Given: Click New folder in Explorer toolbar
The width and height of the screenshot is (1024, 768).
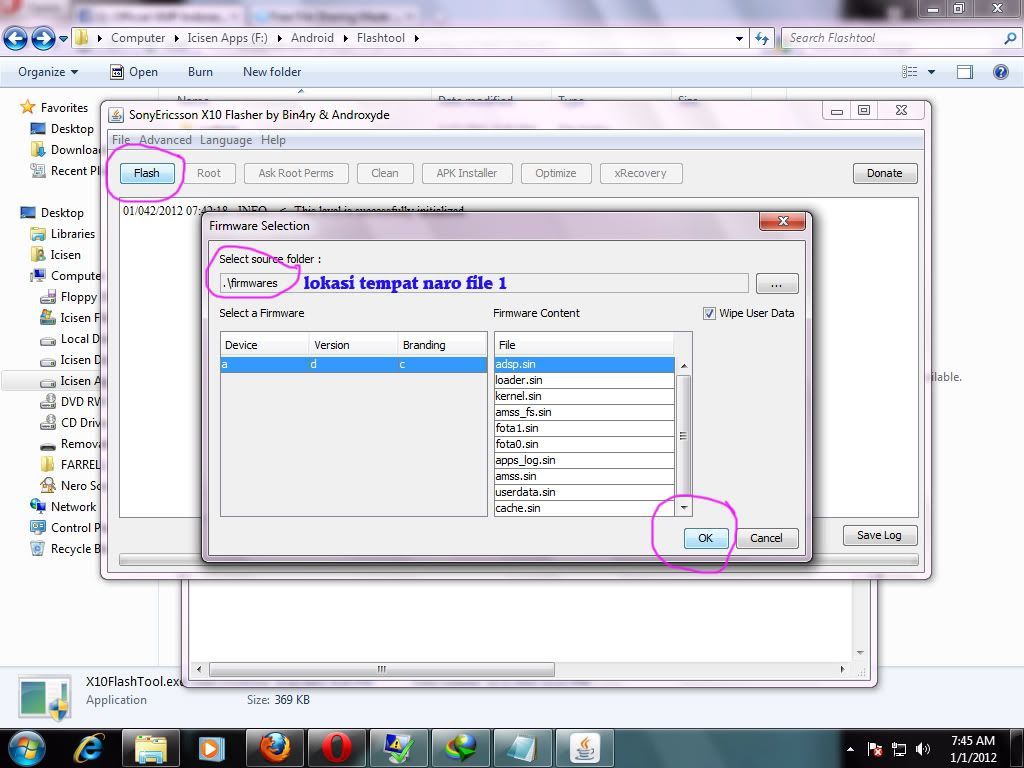Looking at the screenshot, I should click(x=272, y=72).
